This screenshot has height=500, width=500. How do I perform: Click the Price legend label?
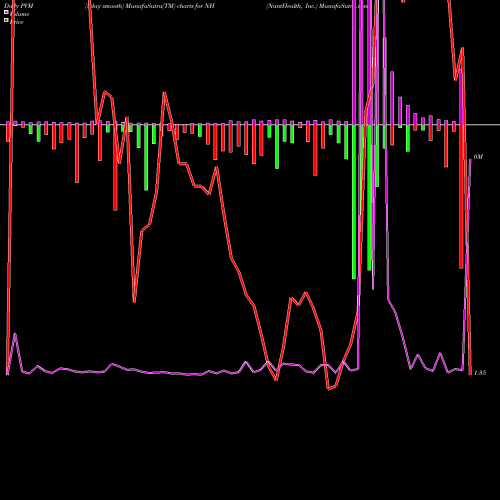coord(16,22)
